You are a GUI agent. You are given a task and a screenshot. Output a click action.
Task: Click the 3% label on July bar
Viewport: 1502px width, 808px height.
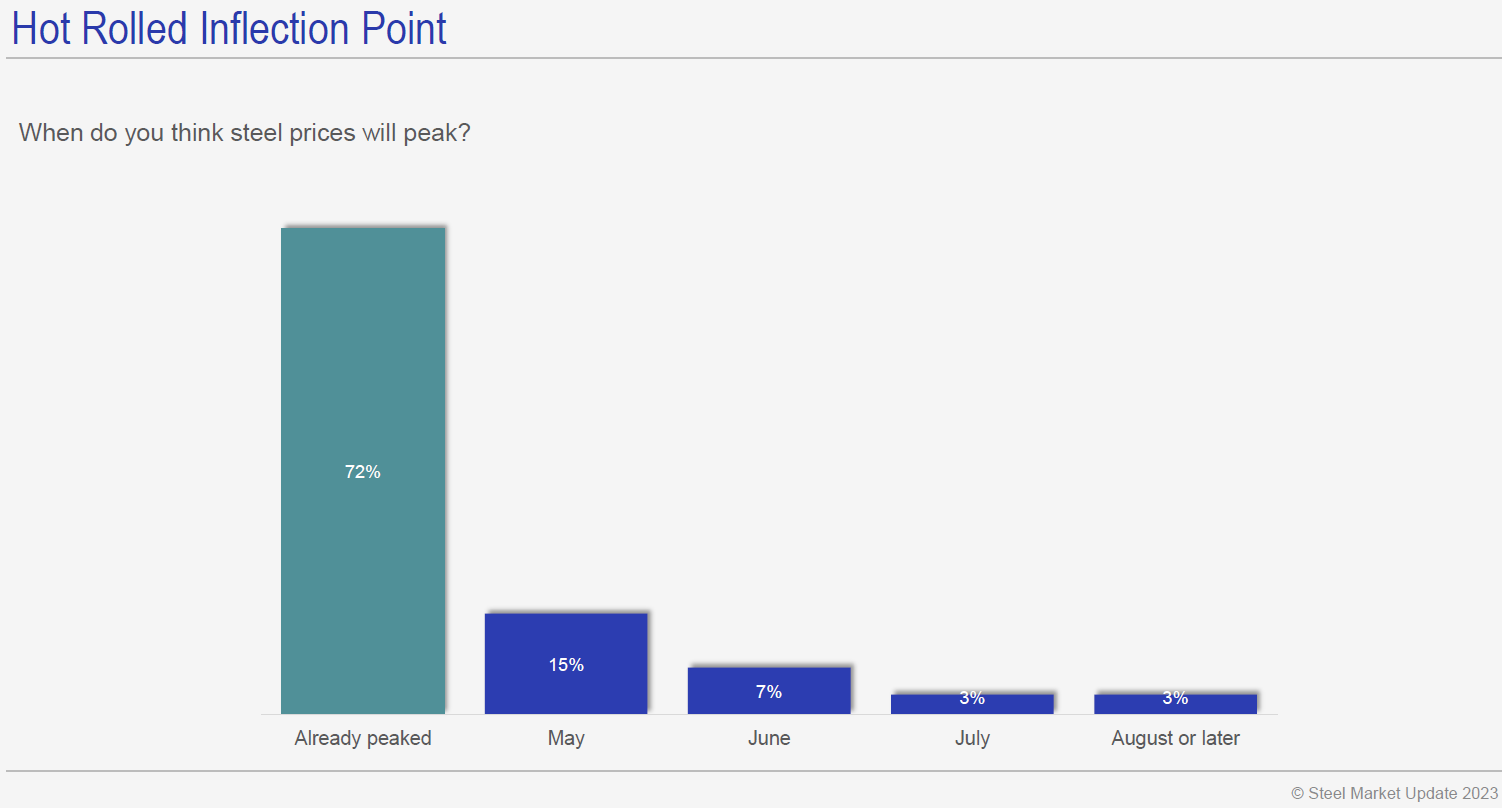(x=972, y=699)
